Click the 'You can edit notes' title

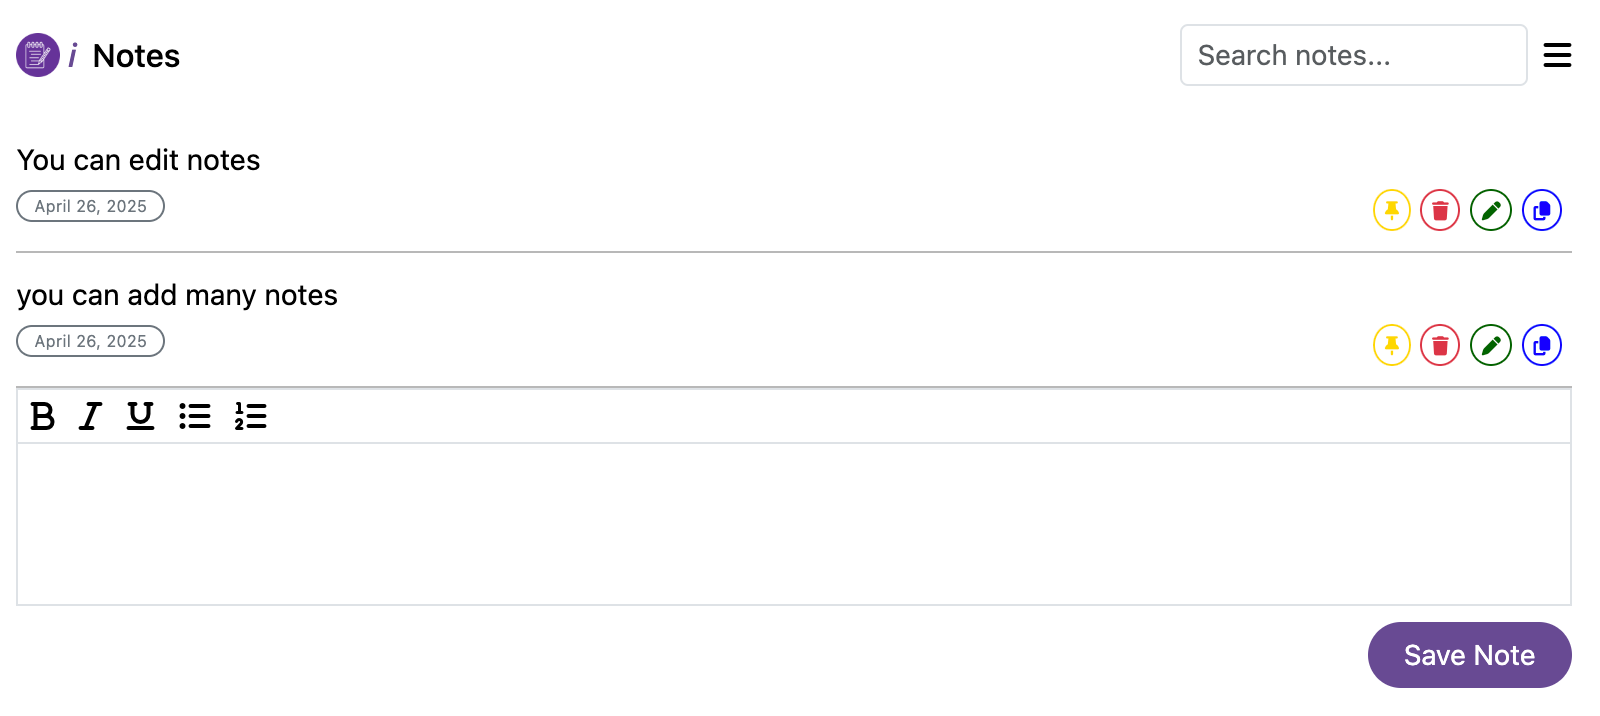point(139,160)
